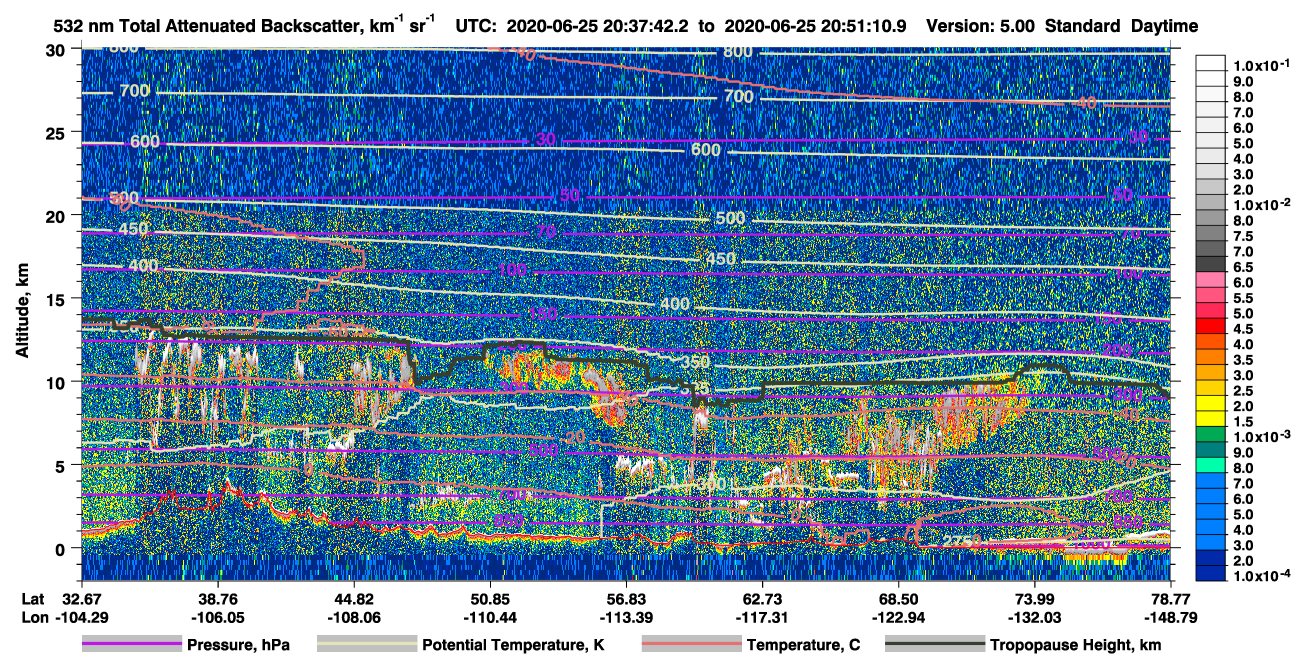Click the 25 tick on the altitude axis
1300x667 pixels.
point(58,132)
